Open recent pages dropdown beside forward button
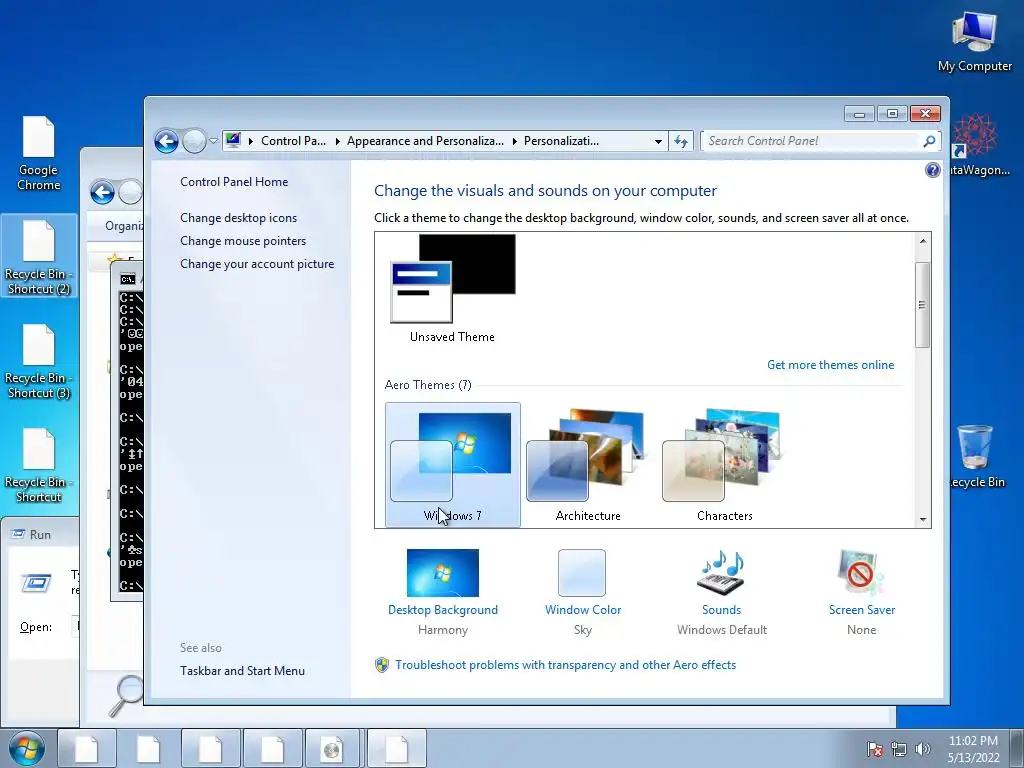Screen dimensions: 1024x768 pos(213,141)
